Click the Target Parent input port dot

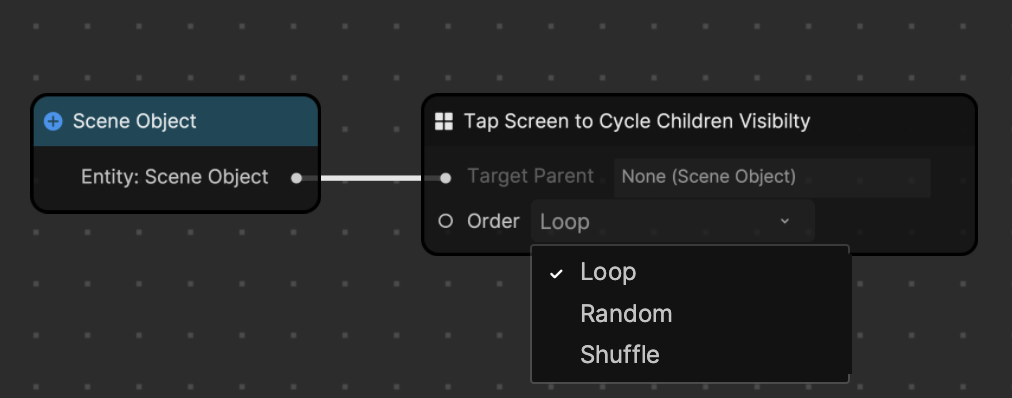(445, 178)
